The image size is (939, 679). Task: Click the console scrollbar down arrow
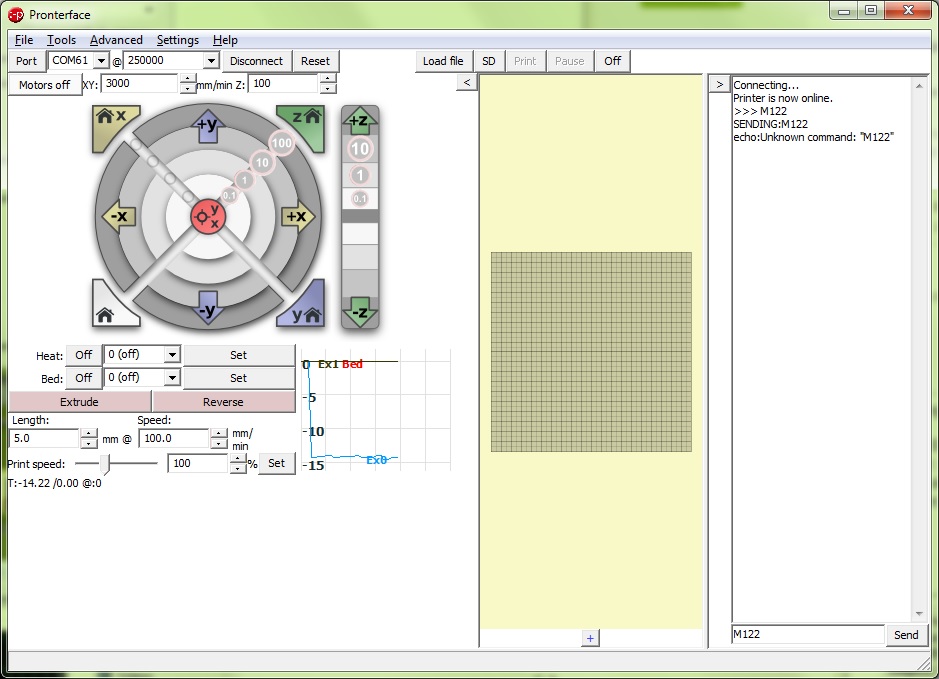pos(919,614)
